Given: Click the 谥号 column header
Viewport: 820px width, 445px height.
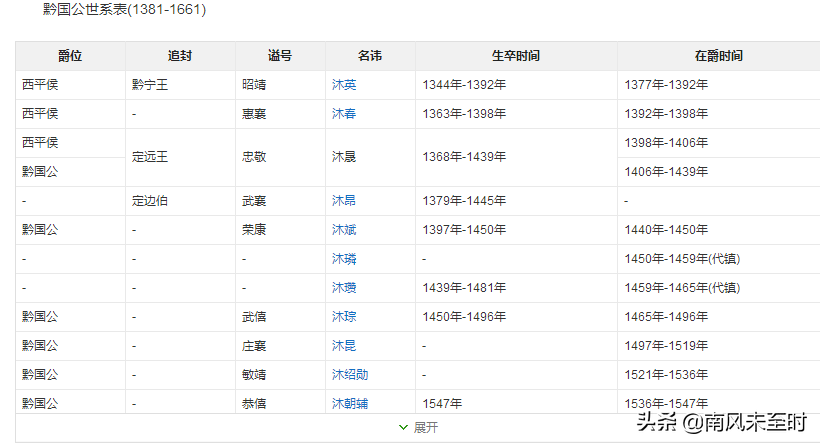Looking at the screenshot, I should 280,56.
